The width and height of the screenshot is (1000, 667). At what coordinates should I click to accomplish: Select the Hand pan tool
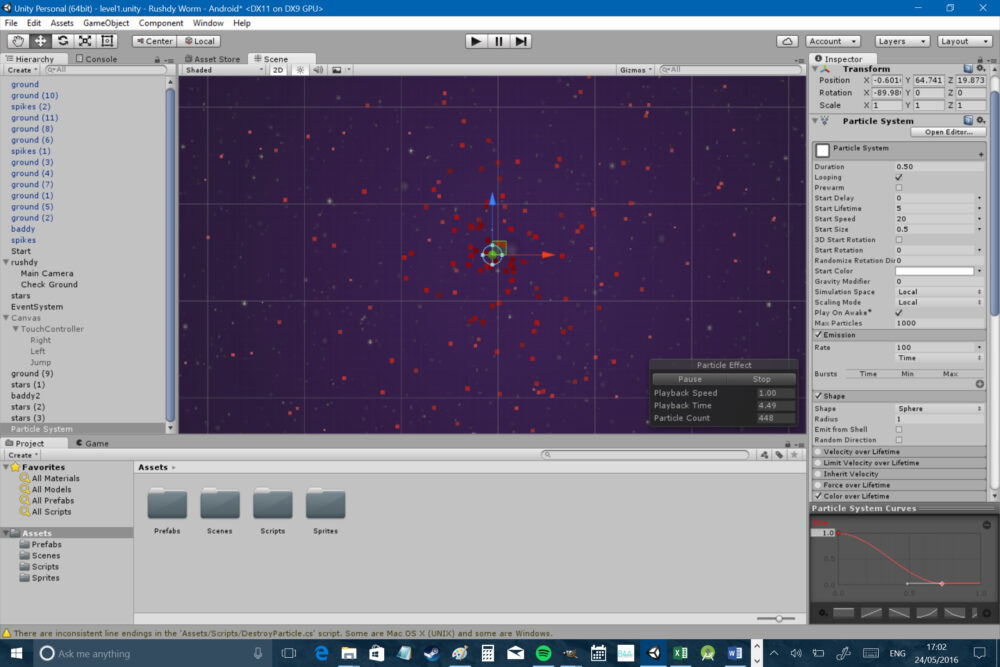click(x=16, y=41)
